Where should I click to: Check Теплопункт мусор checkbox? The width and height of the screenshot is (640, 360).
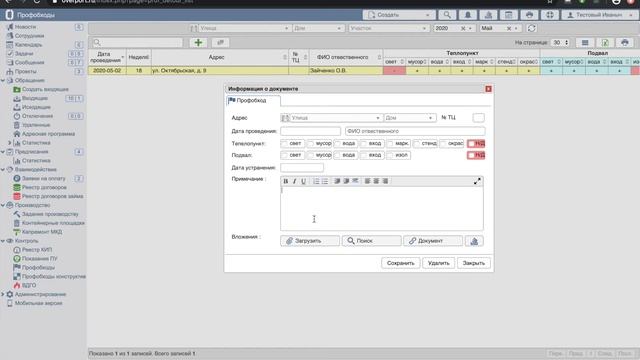coord(311,144)
